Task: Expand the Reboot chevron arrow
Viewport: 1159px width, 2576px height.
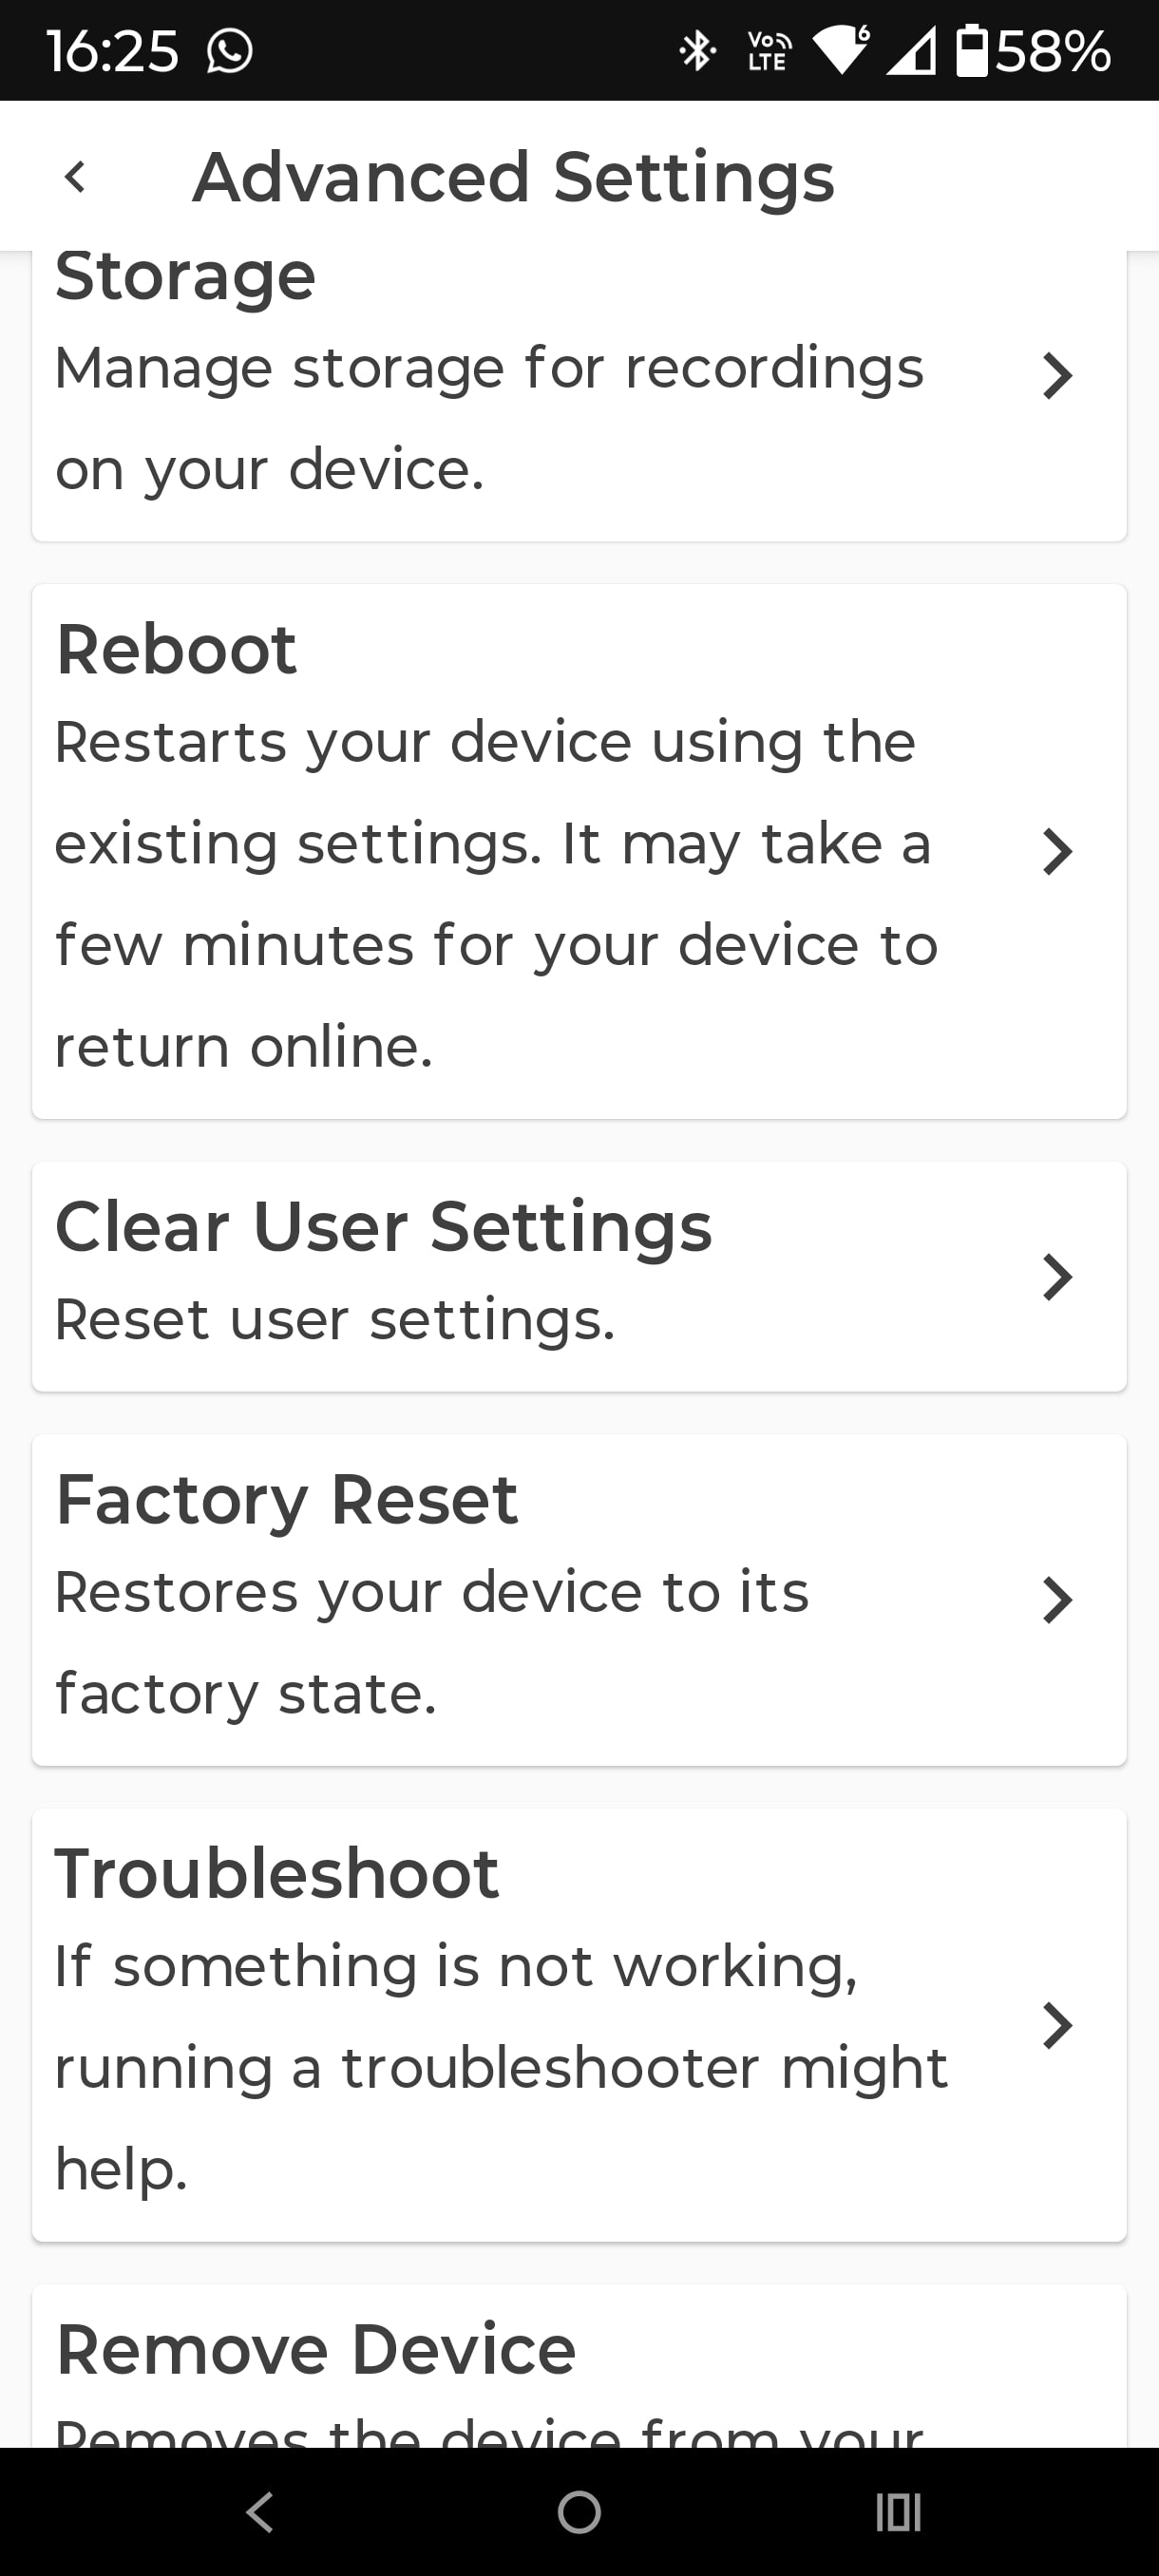Action: [1057, 852]
